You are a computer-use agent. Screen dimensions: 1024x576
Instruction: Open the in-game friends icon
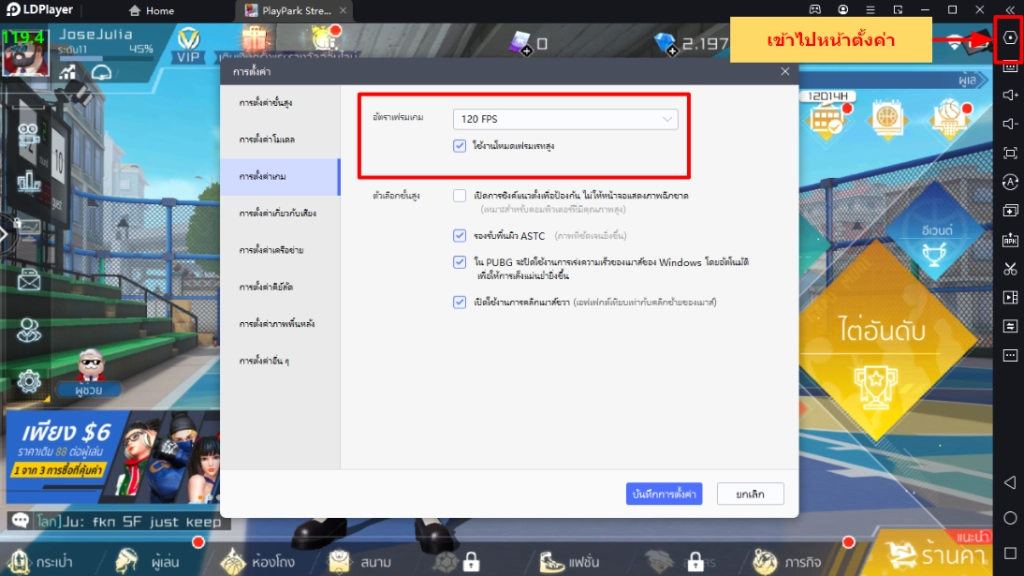(x=29, y=330)
